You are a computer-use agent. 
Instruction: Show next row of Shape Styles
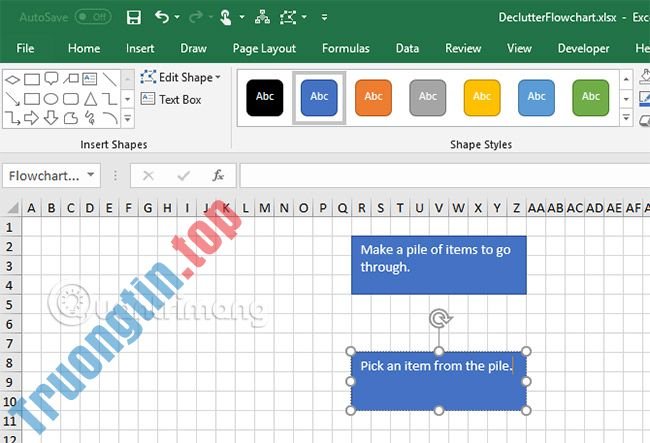pyautogui.click(x=626, y=99)
